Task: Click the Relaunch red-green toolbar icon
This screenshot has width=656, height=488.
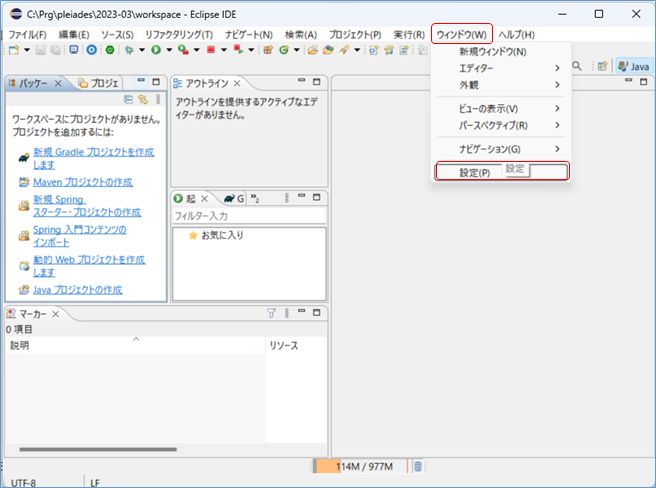Action: click(x=238, y=50)
